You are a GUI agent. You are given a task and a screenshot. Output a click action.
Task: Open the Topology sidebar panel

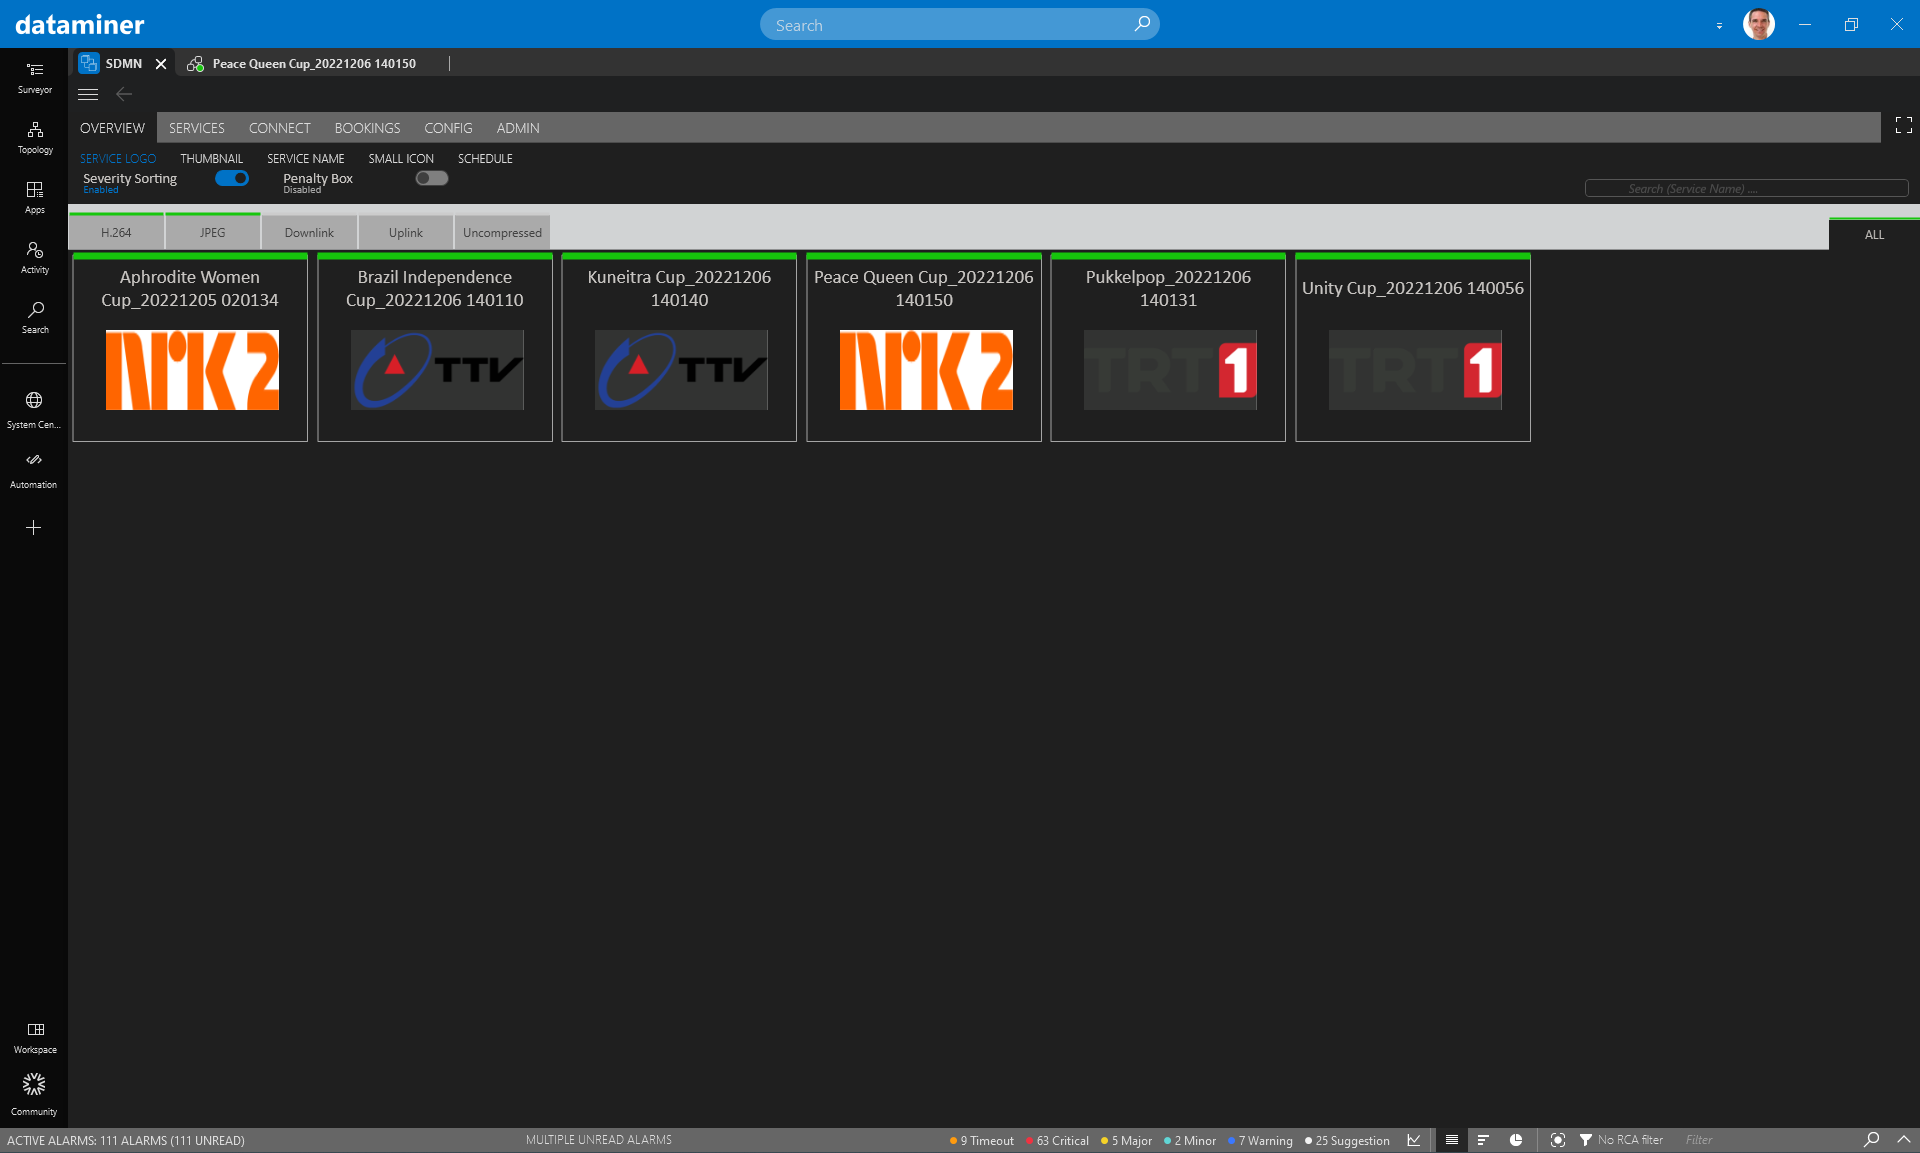tap(34, 138)
